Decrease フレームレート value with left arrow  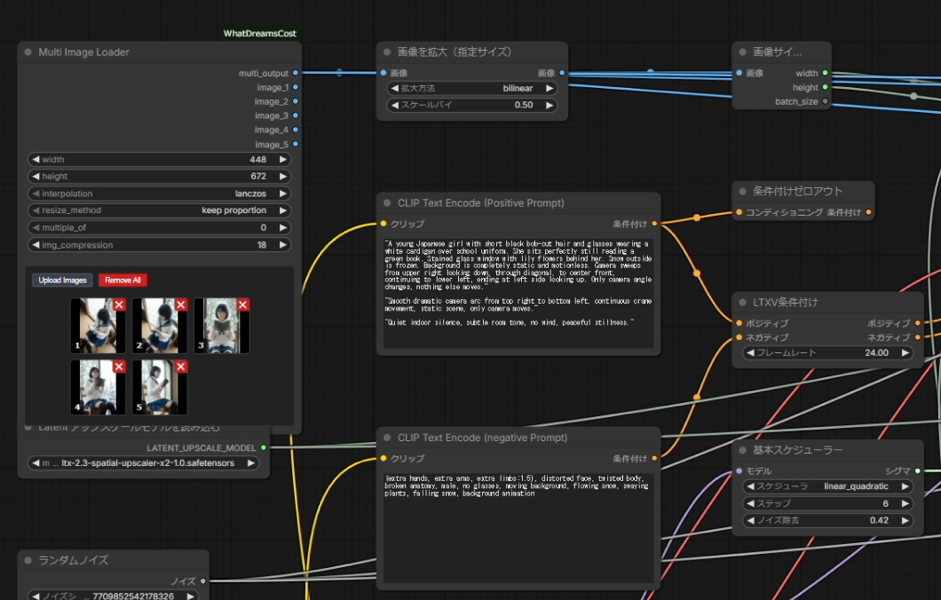(x=750, y=353)
